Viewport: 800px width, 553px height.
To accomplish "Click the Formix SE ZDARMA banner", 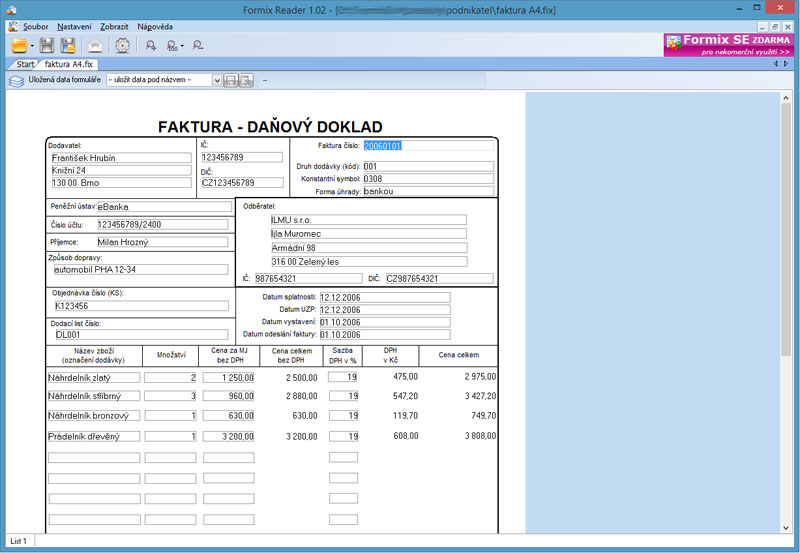I will [728, 44].
